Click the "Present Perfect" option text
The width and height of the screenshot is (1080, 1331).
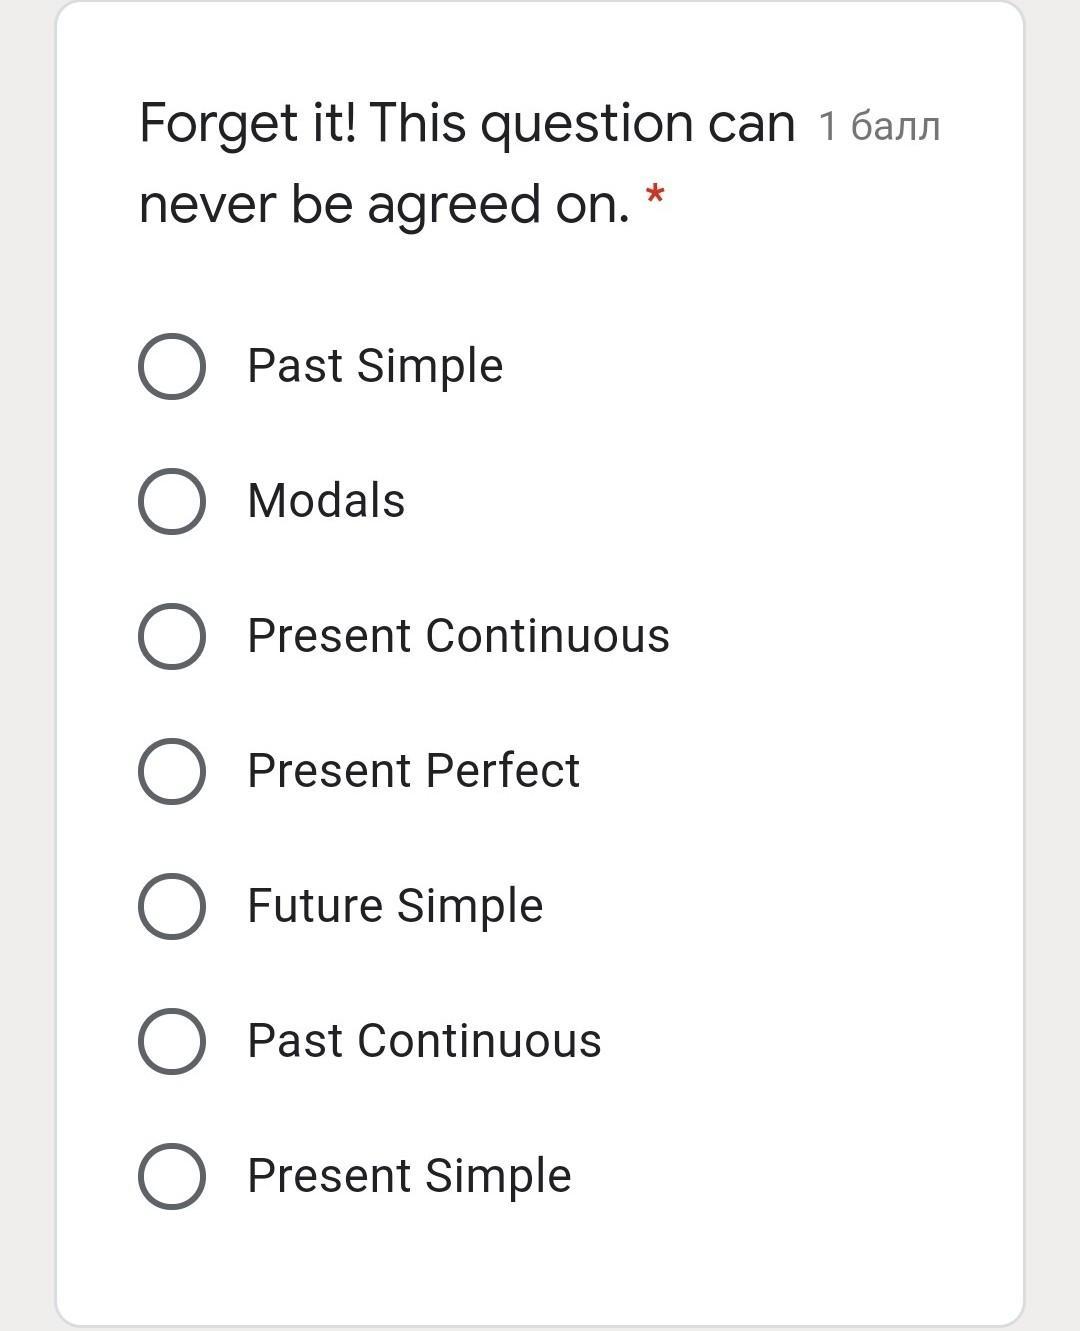pos(413,771)
